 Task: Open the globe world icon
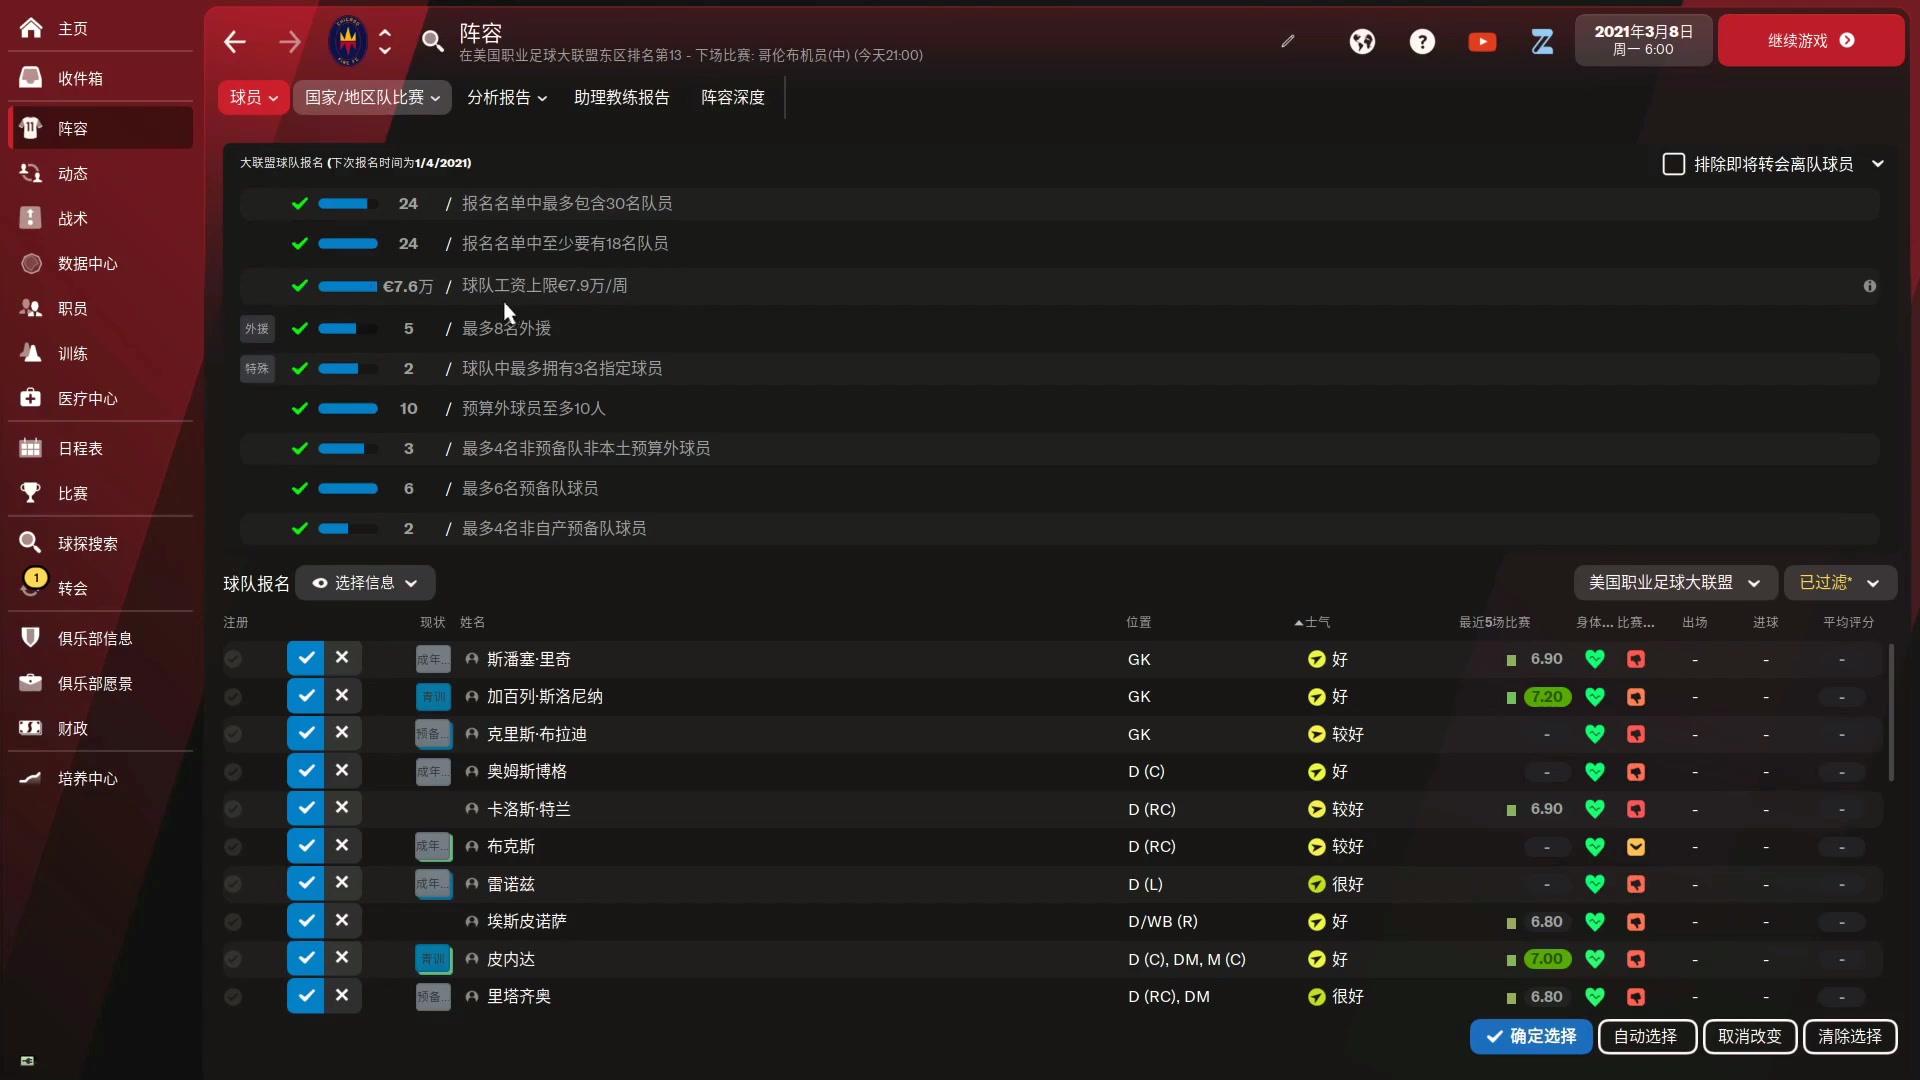1362,41
